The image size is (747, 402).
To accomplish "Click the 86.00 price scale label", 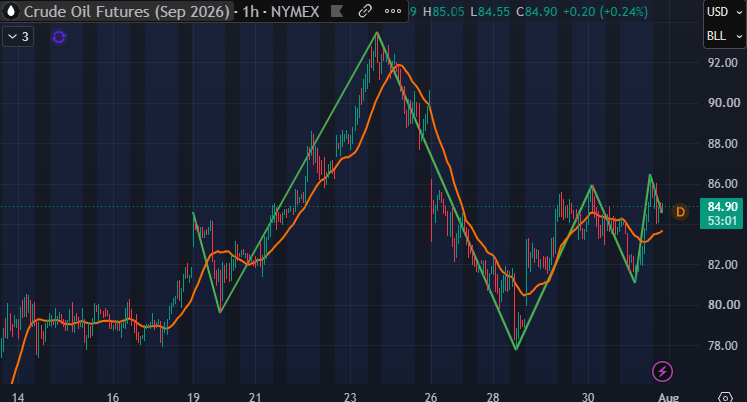I will coord(724,183).
